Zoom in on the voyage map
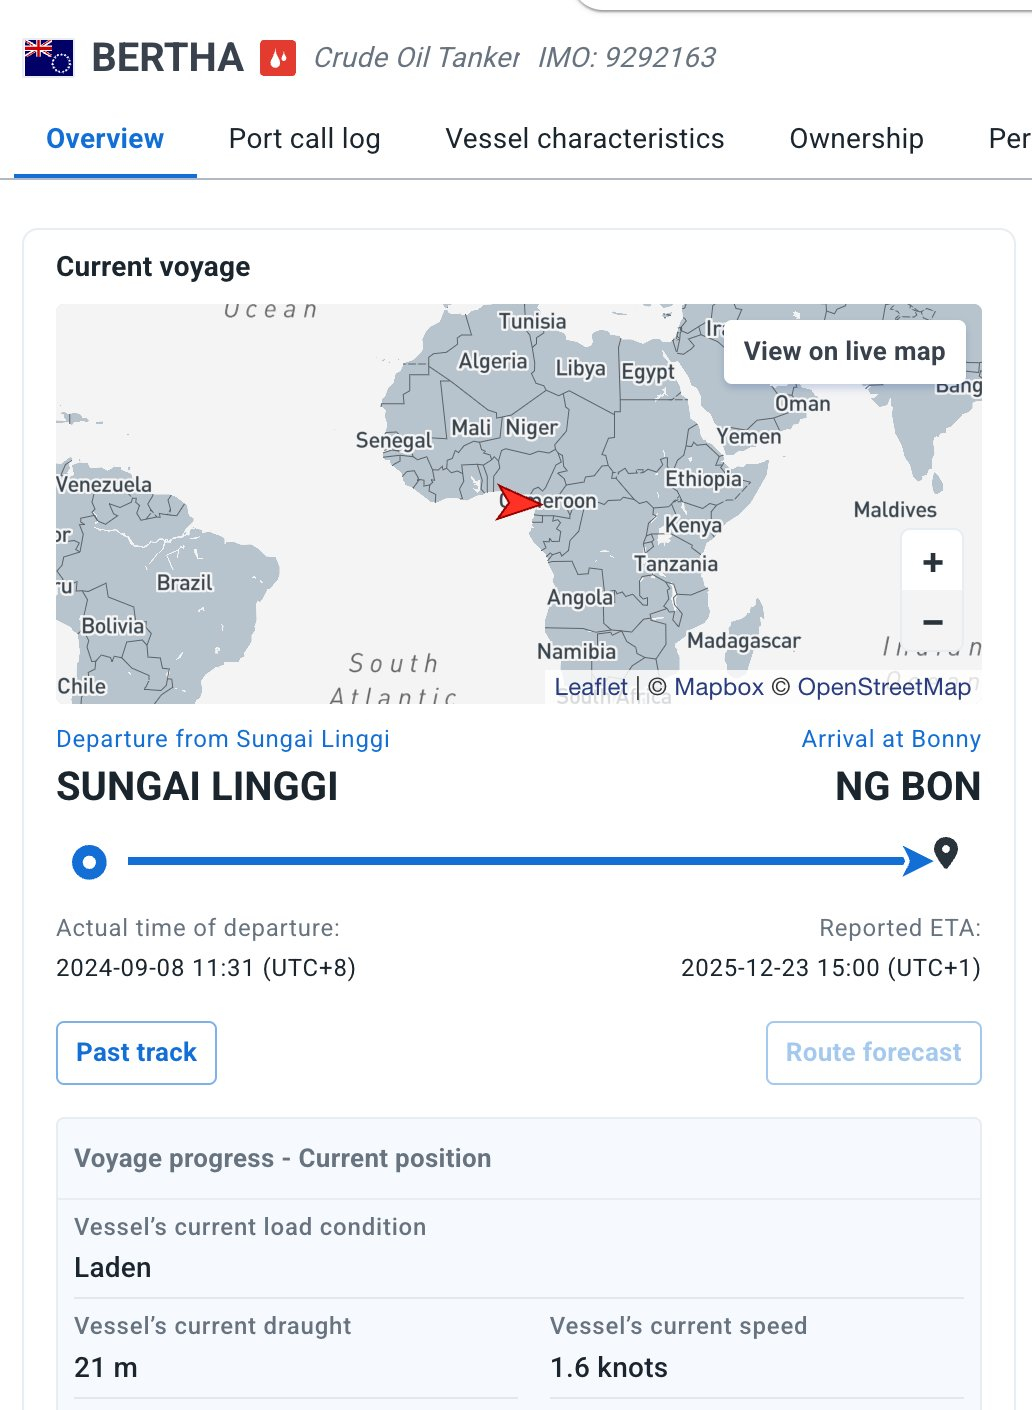 click(x=932, y=562)
